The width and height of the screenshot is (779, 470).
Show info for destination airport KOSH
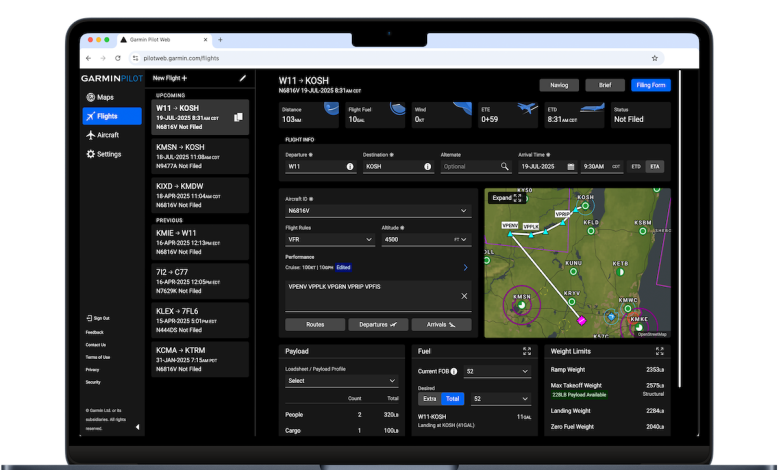point(427,166)
